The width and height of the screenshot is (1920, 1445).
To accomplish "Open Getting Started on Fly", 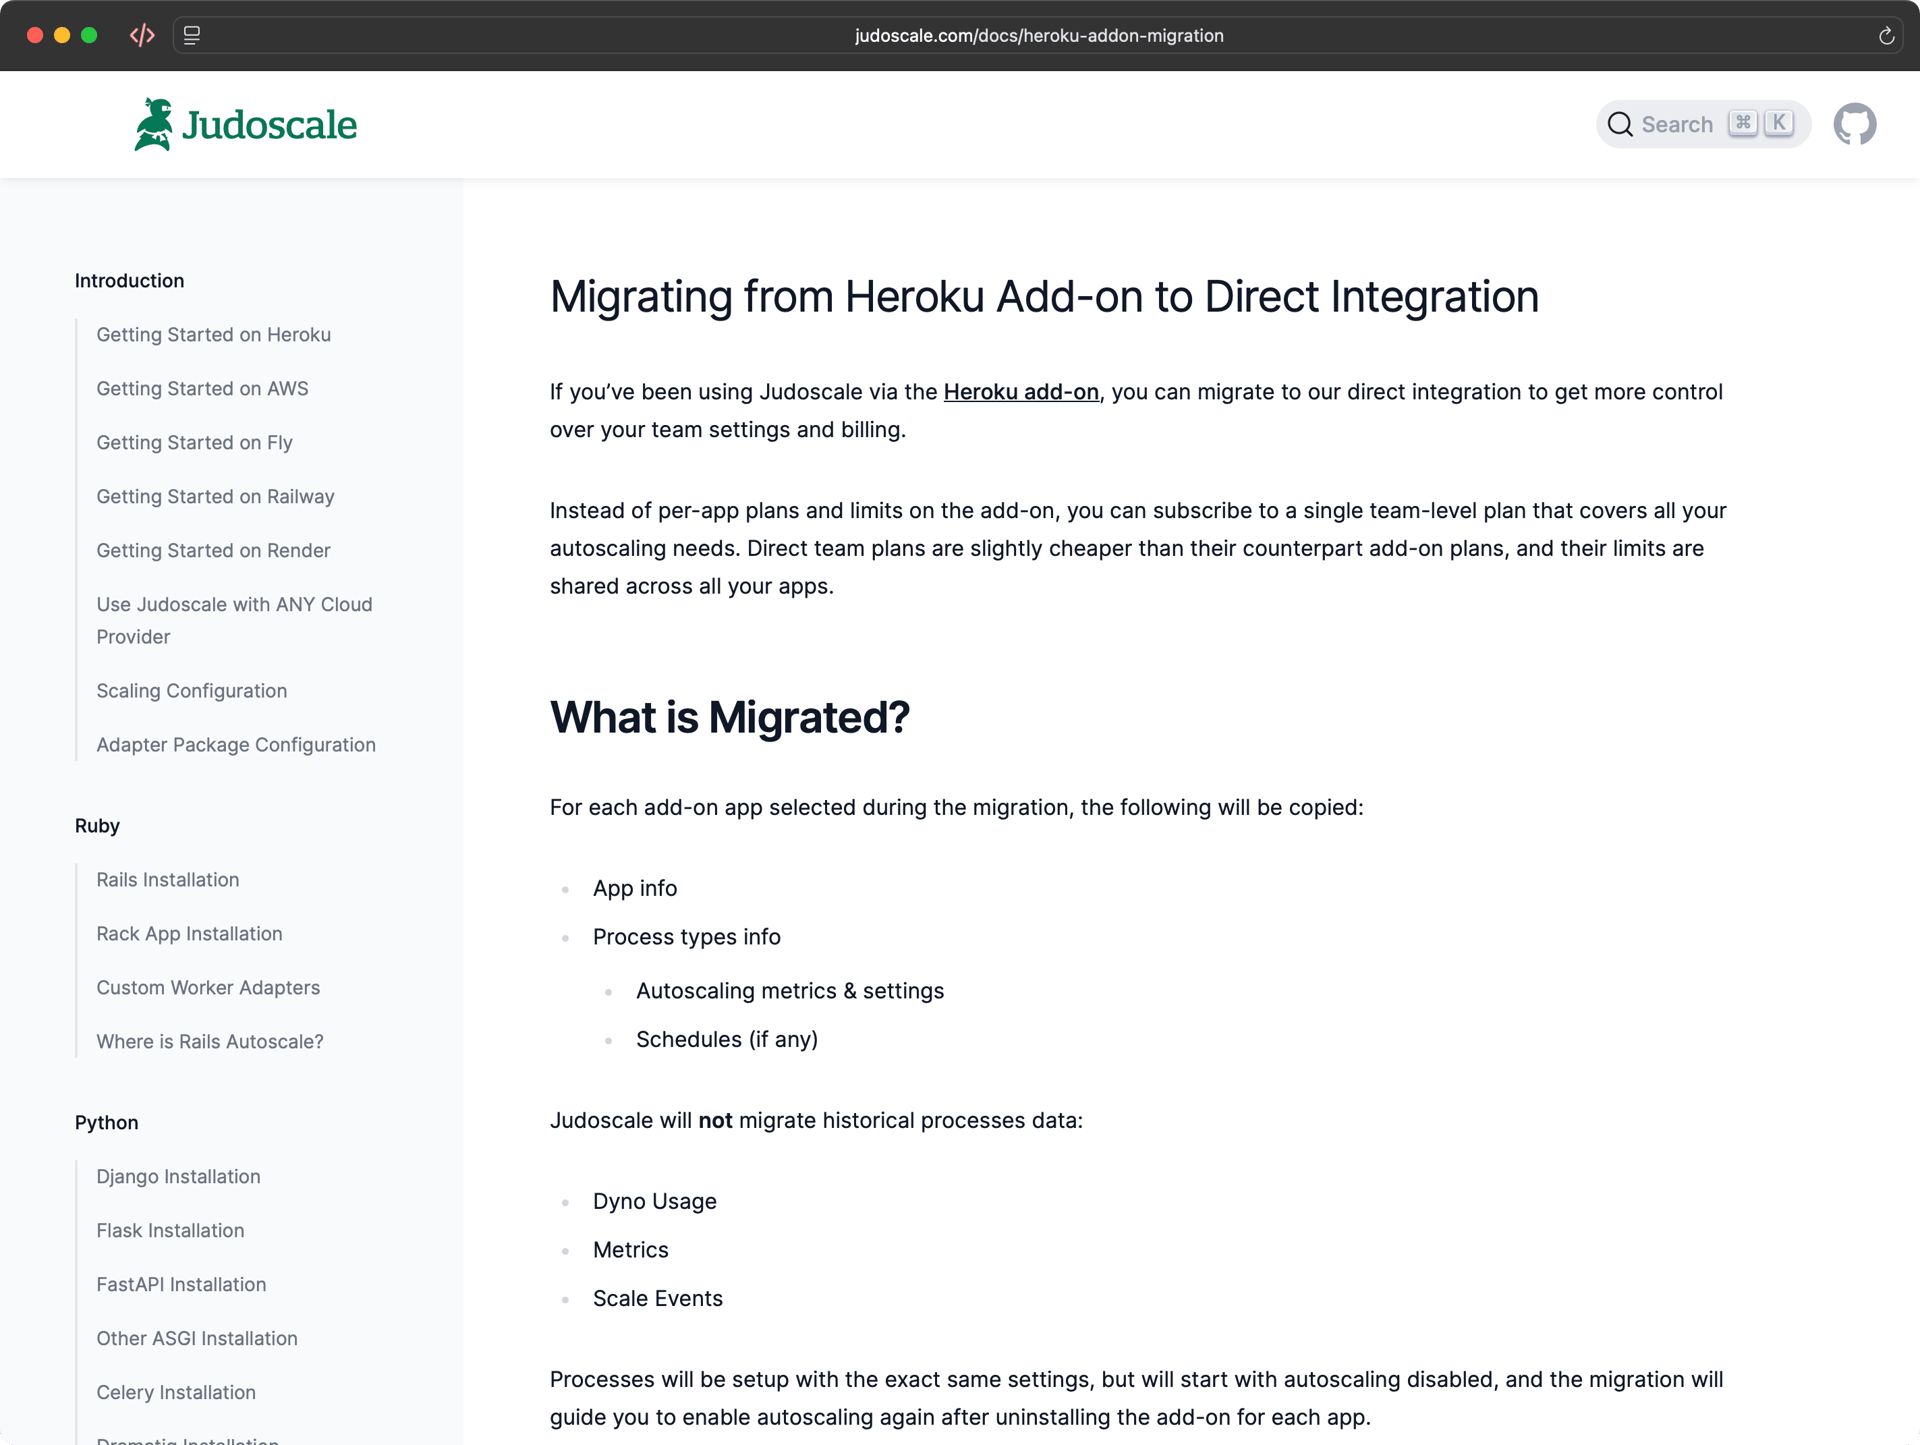I will click(x=194, y=443).
